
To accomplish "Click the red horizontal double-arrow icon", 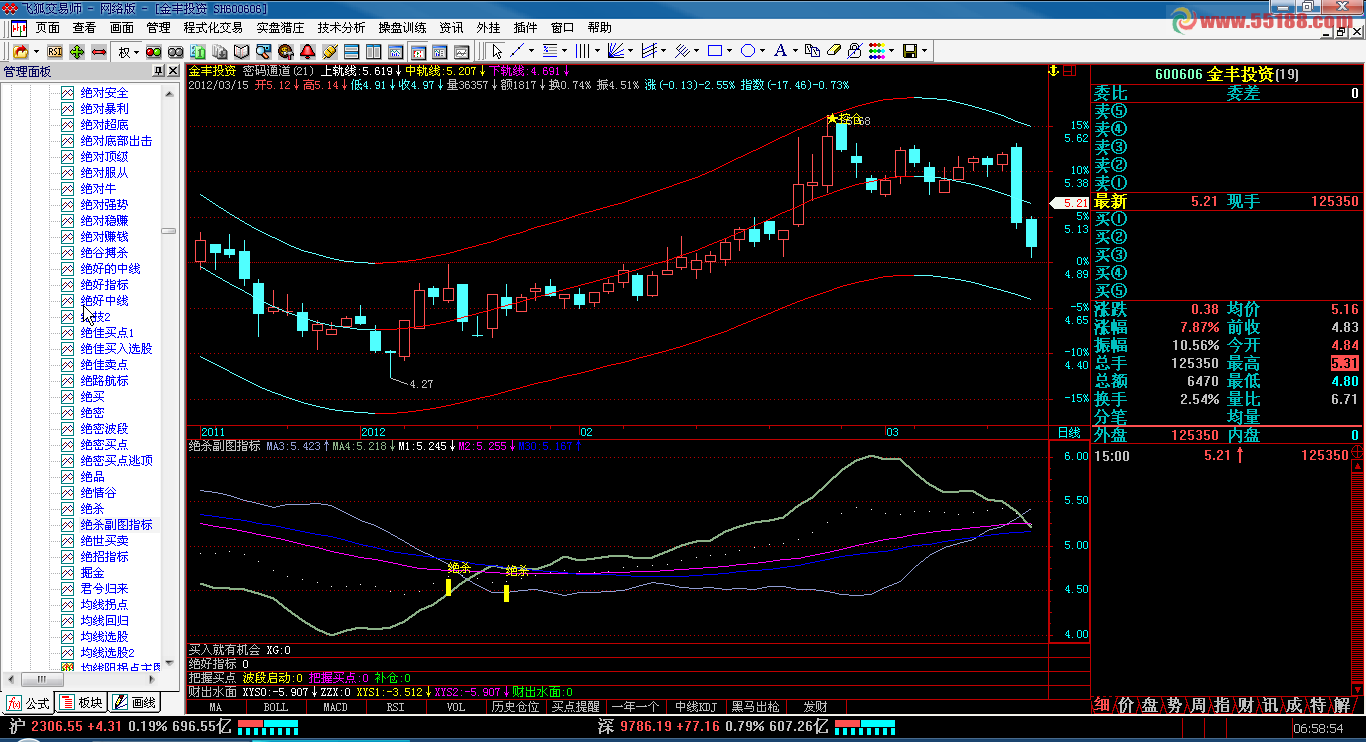I will tap(99, 51).
